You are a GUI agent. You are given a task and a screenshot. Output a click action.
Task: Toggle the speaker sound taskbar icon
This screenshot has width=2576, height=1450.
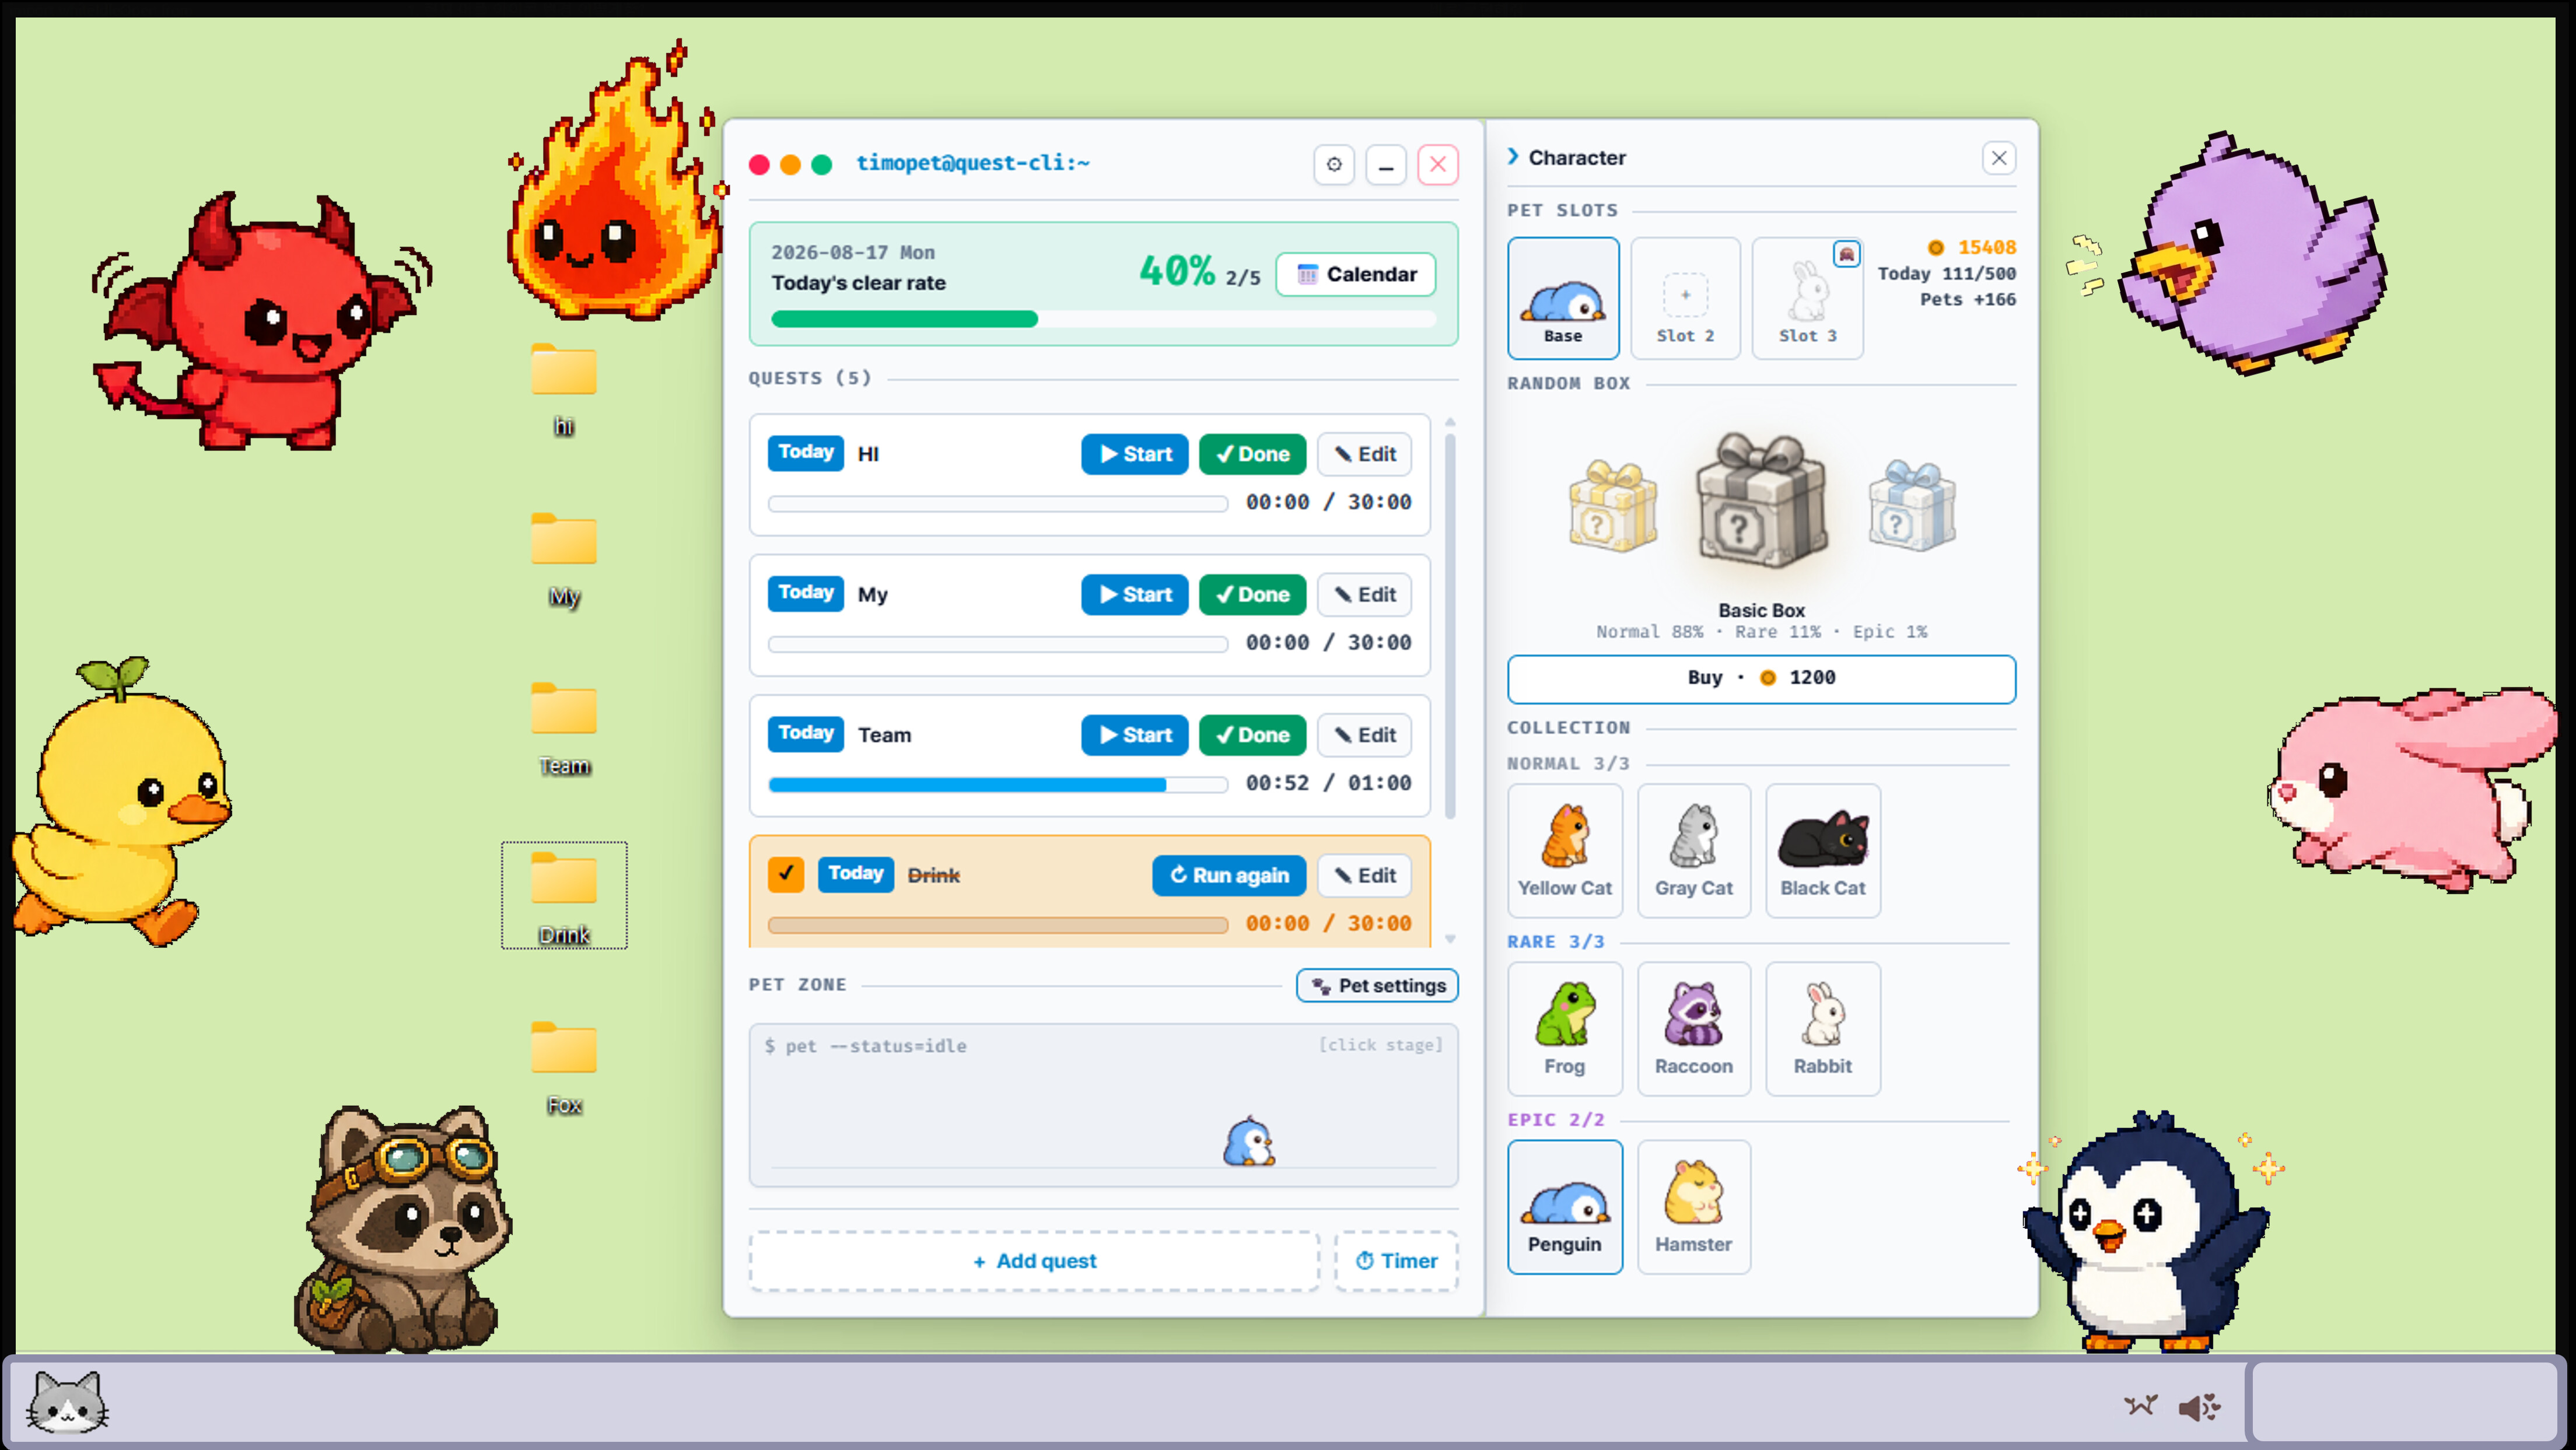(2199, 1407)
